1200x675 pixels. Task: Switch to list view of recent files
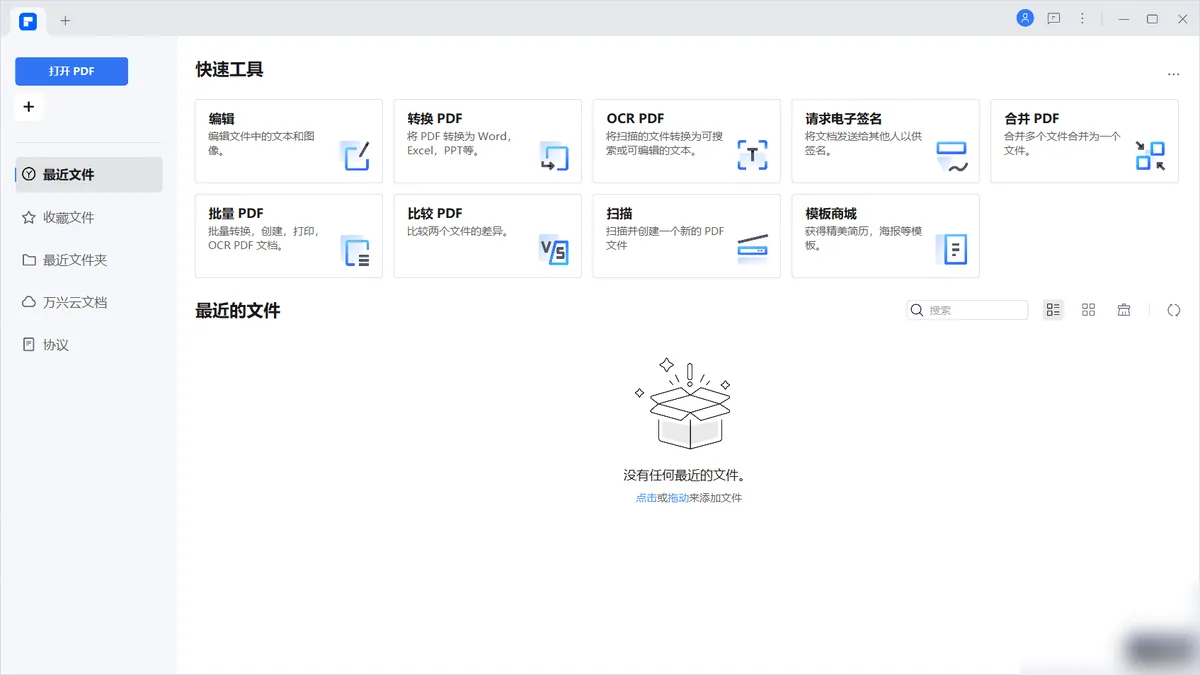pos(1053,310)
